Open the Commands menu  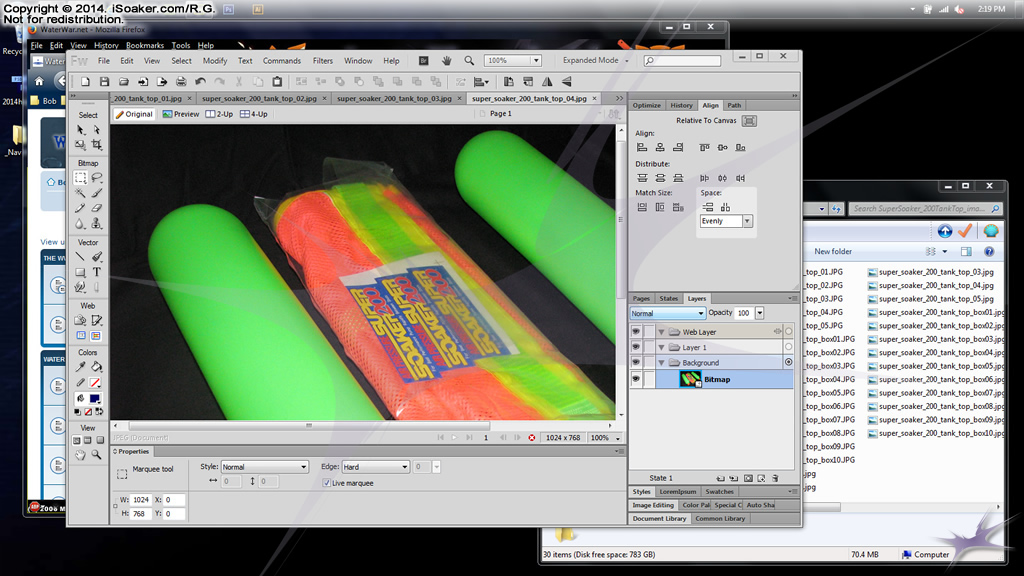coord(282,61)
